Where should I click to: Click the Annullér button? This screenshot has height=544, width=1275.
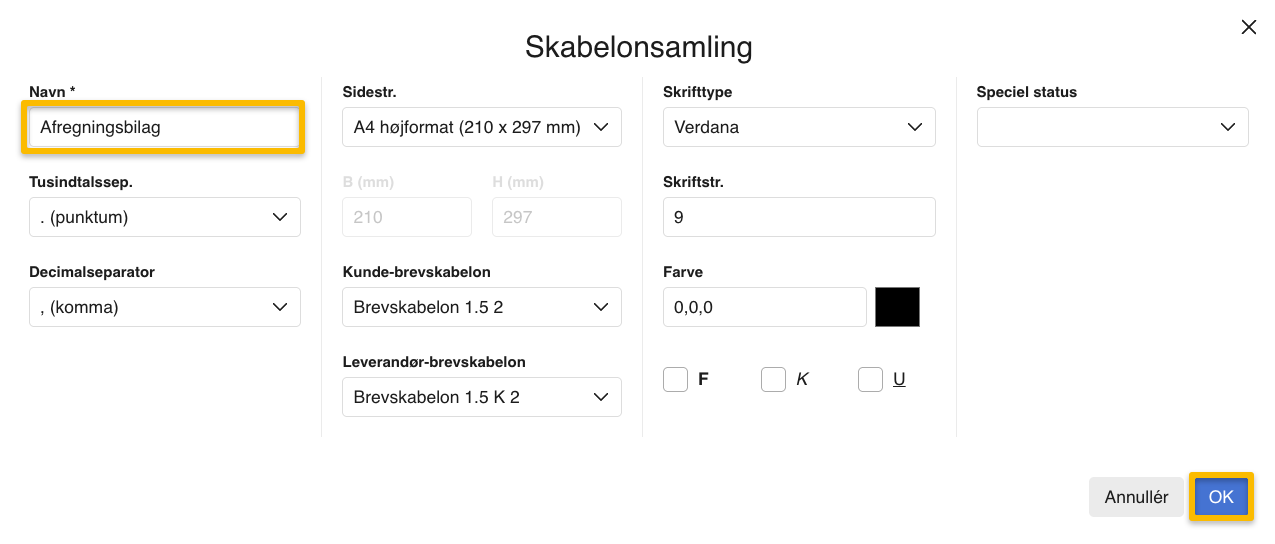point(1136,497)
